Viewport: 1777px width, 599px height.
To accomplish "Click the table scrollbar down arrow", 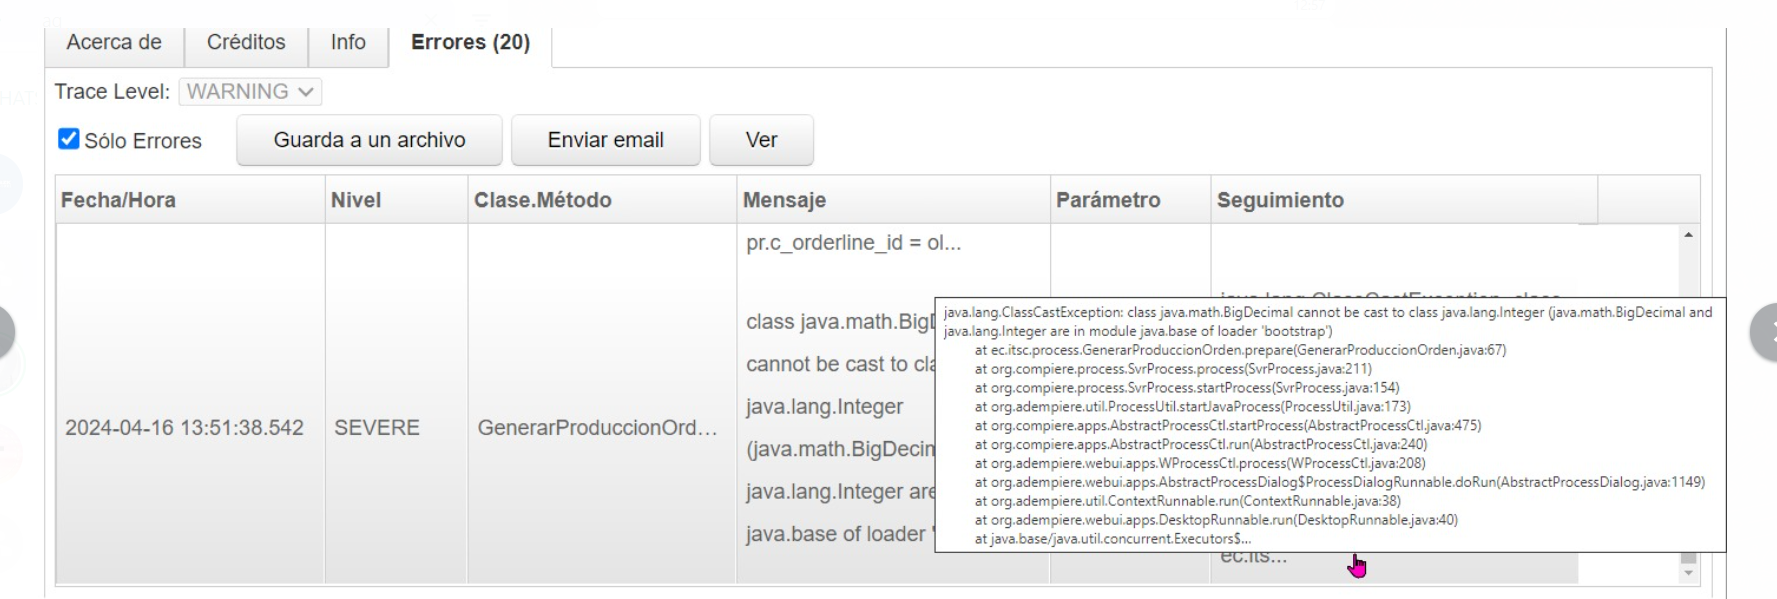I will (x=1688, y=573).
